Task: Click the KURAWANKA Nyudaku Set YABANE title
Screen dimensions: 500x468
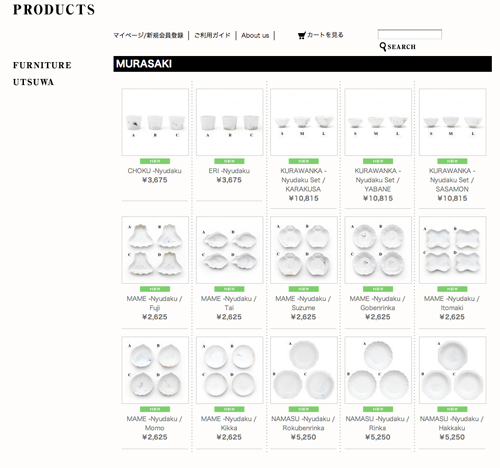Action: [378, 180]
